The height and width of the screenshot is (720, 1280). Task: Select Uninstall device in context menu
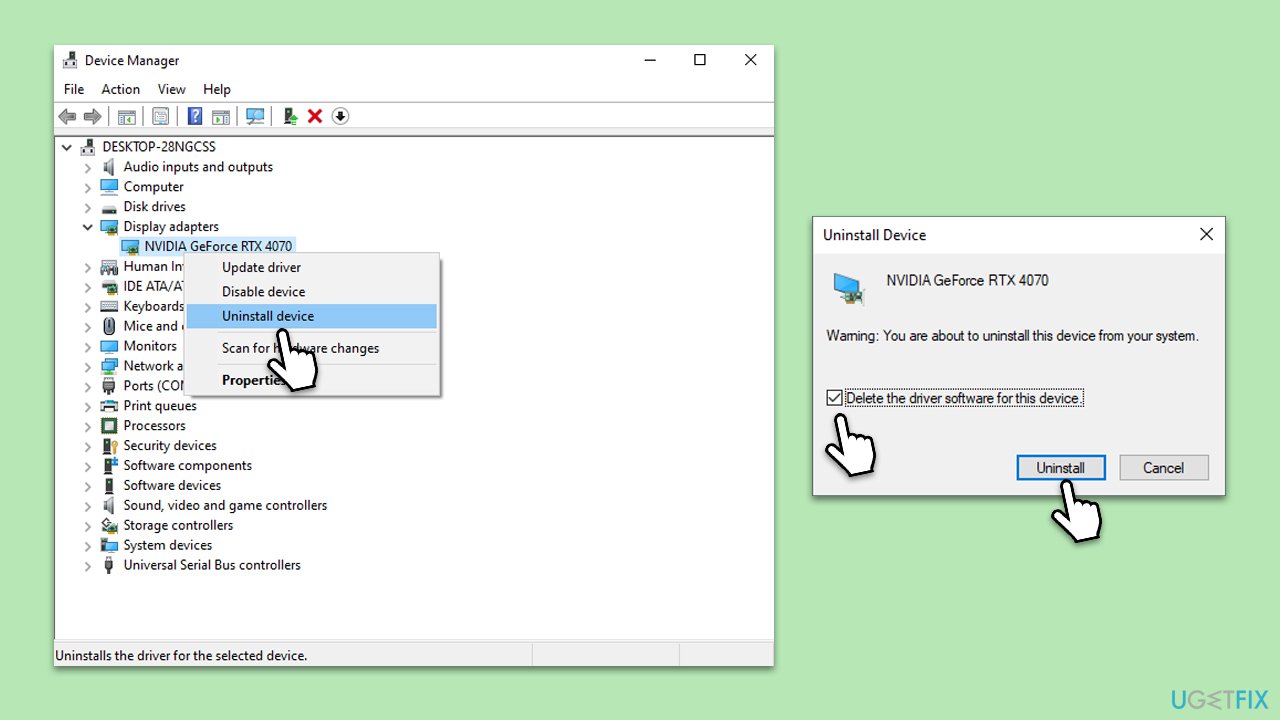click(x=312, y=316)
